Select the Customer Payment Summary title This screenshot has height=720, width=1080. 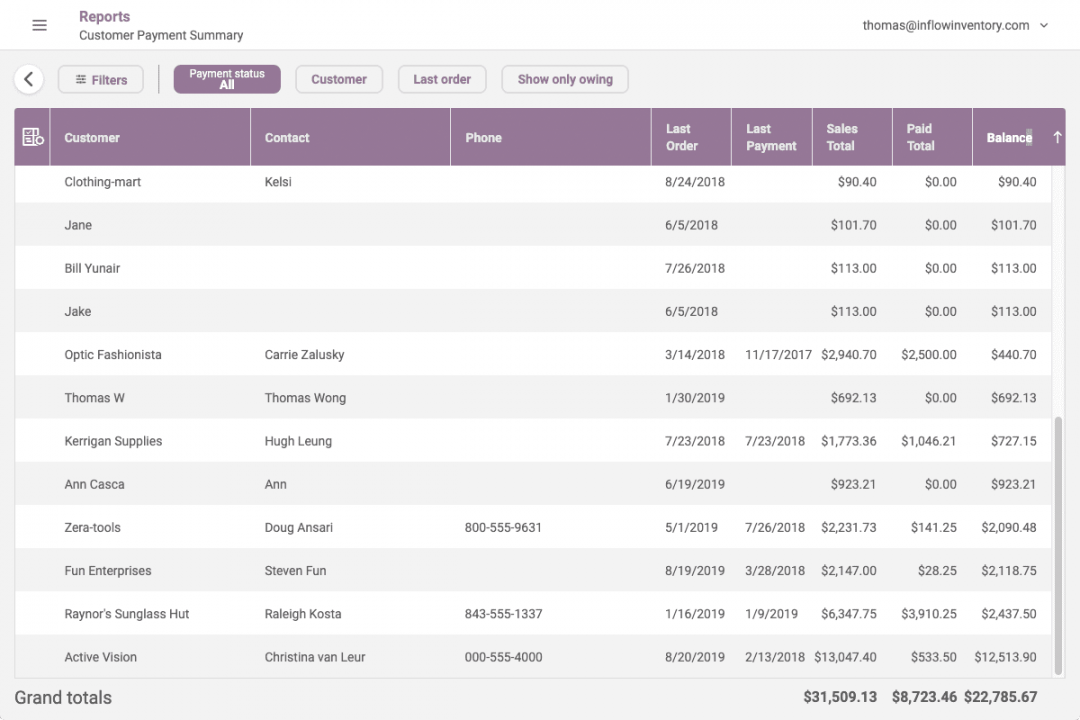click(160, 35)
